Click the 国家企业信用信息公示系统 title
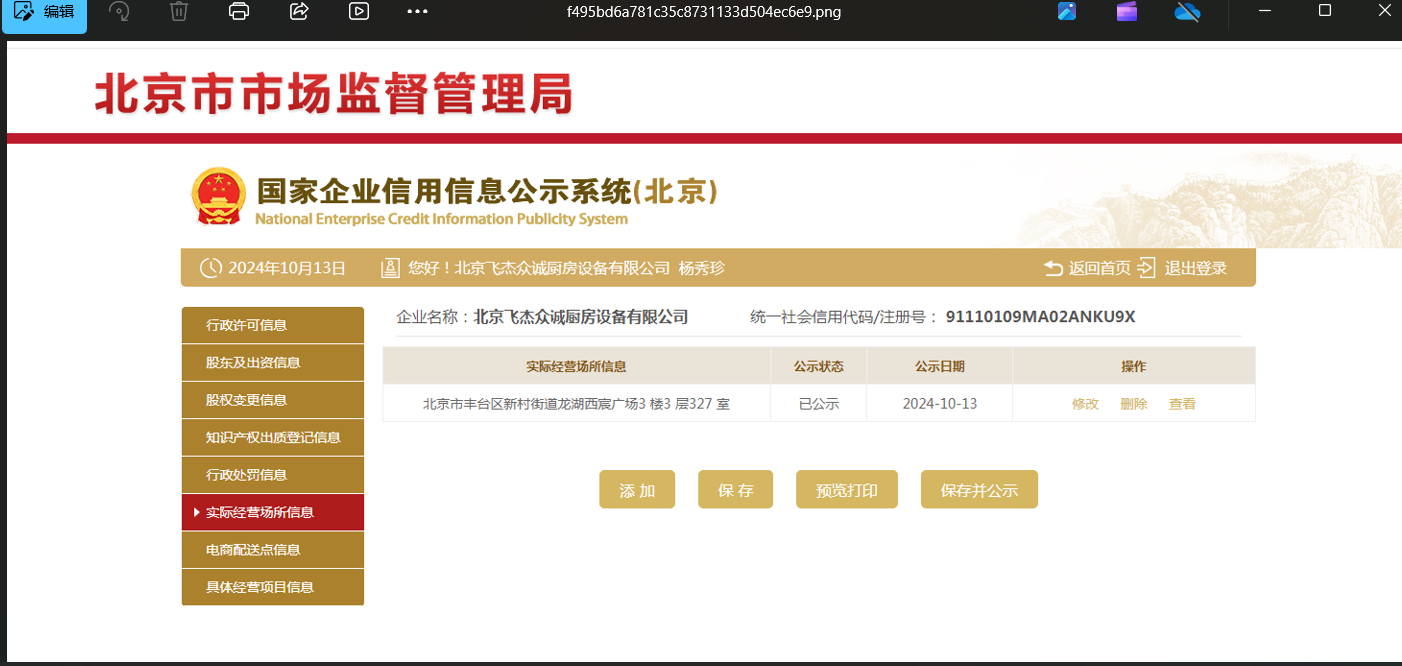 [x=487, y=190]
